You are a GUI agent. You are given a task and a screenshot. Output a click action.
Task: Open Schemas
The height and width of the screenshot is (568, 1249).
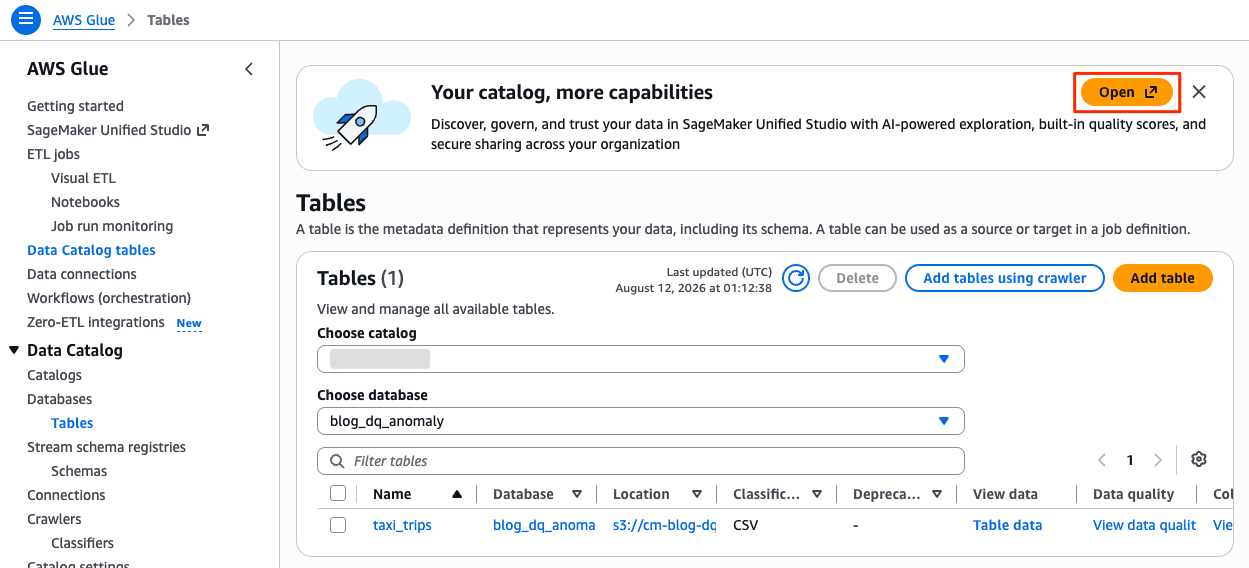[79, 471]
